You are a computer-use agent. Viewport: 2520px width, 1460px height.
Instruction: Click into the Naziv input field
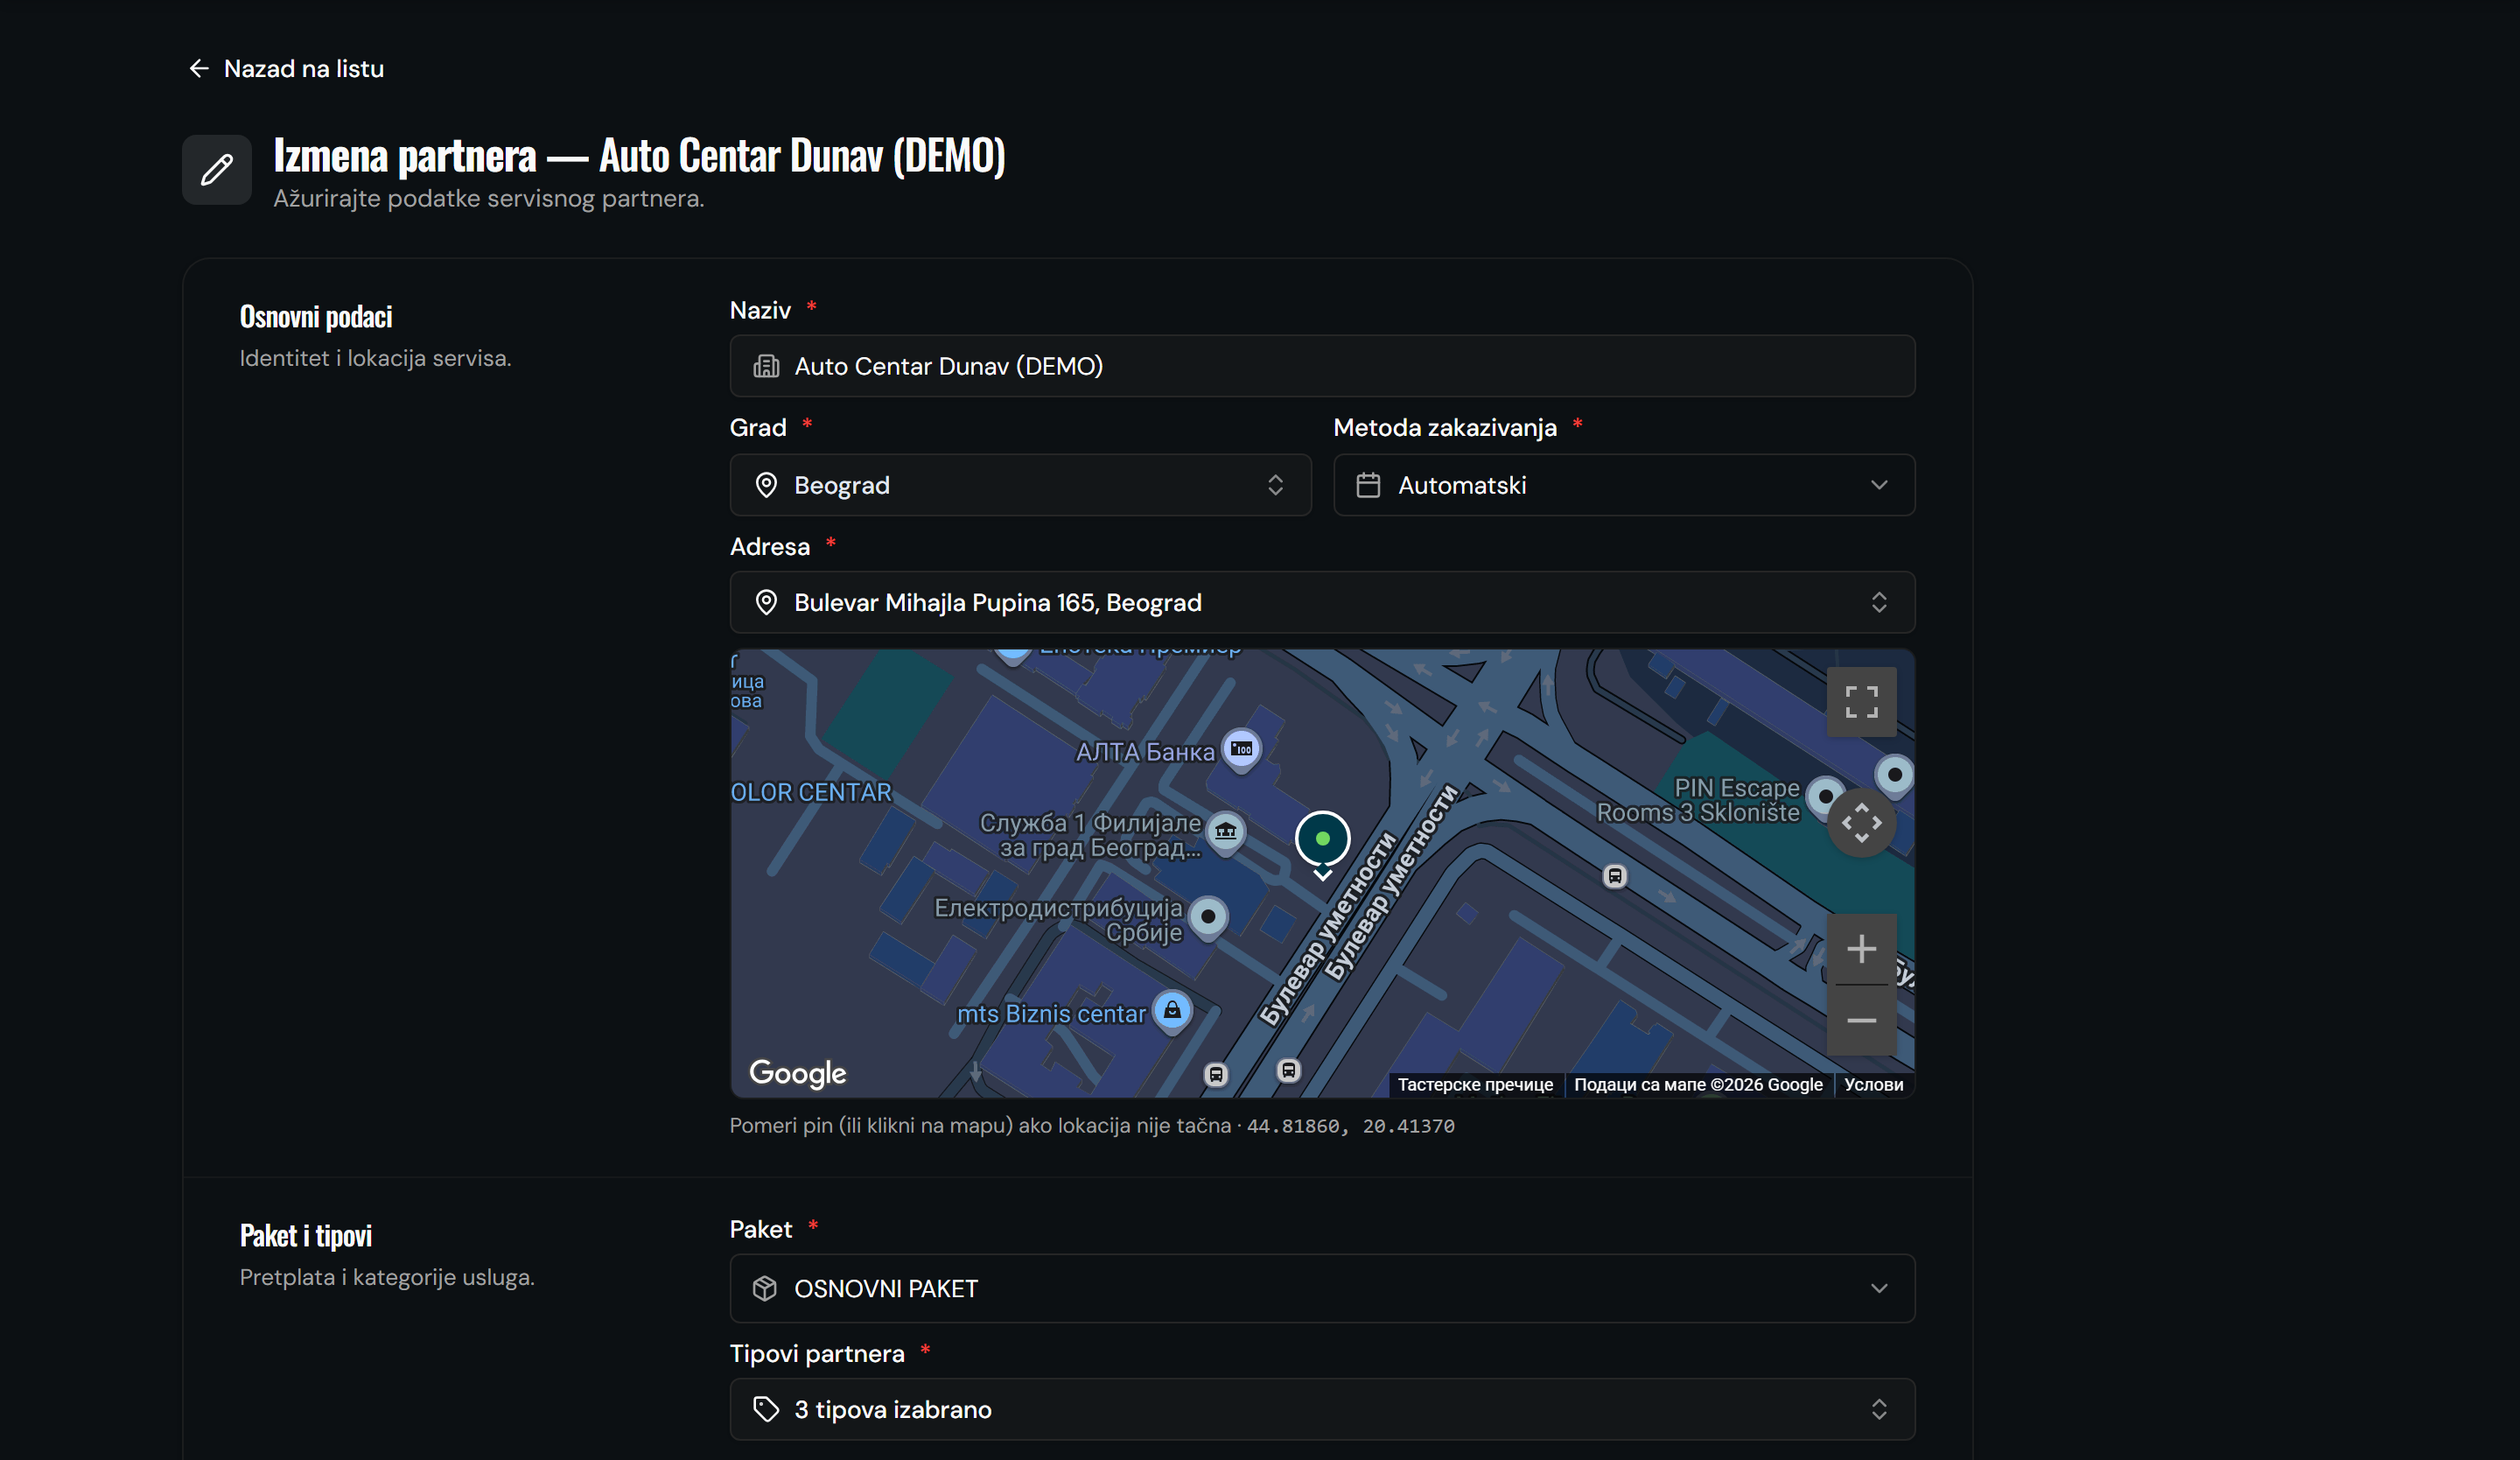pos(1322,366)
